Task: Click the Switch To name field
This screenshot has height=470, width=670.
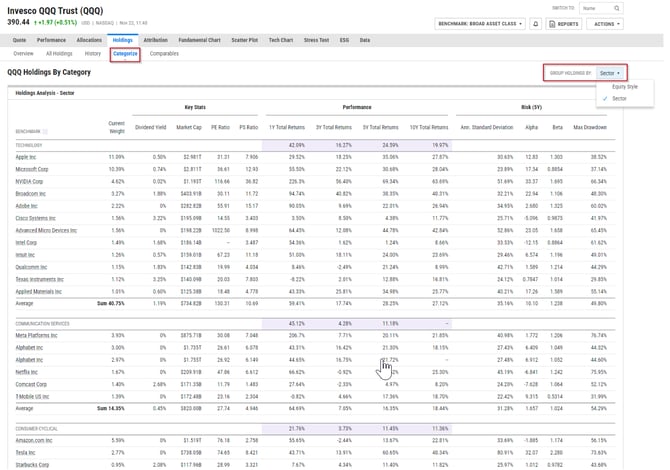Action: click(x=602, y=8)
